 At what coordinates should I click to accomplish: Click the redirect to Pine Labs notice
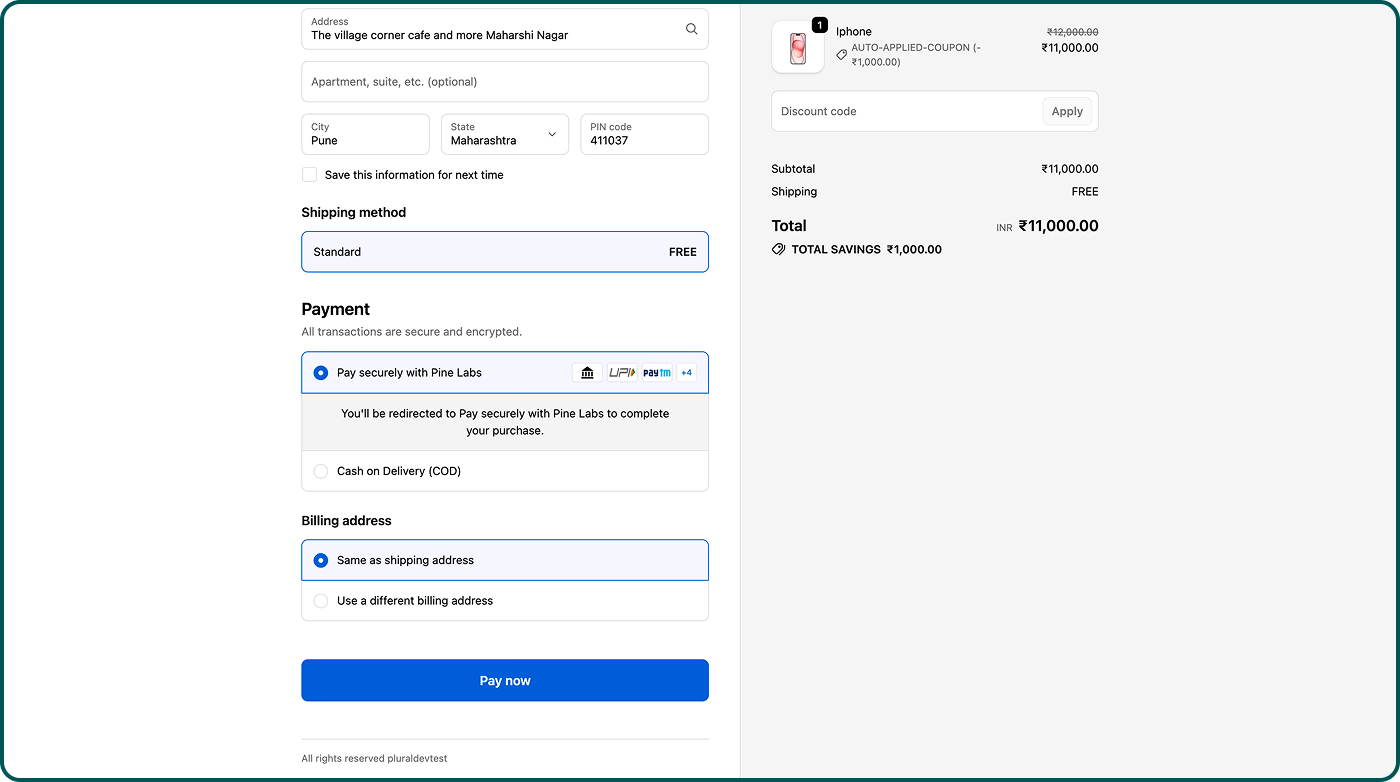pyautogui.click(x=505, y=422)
